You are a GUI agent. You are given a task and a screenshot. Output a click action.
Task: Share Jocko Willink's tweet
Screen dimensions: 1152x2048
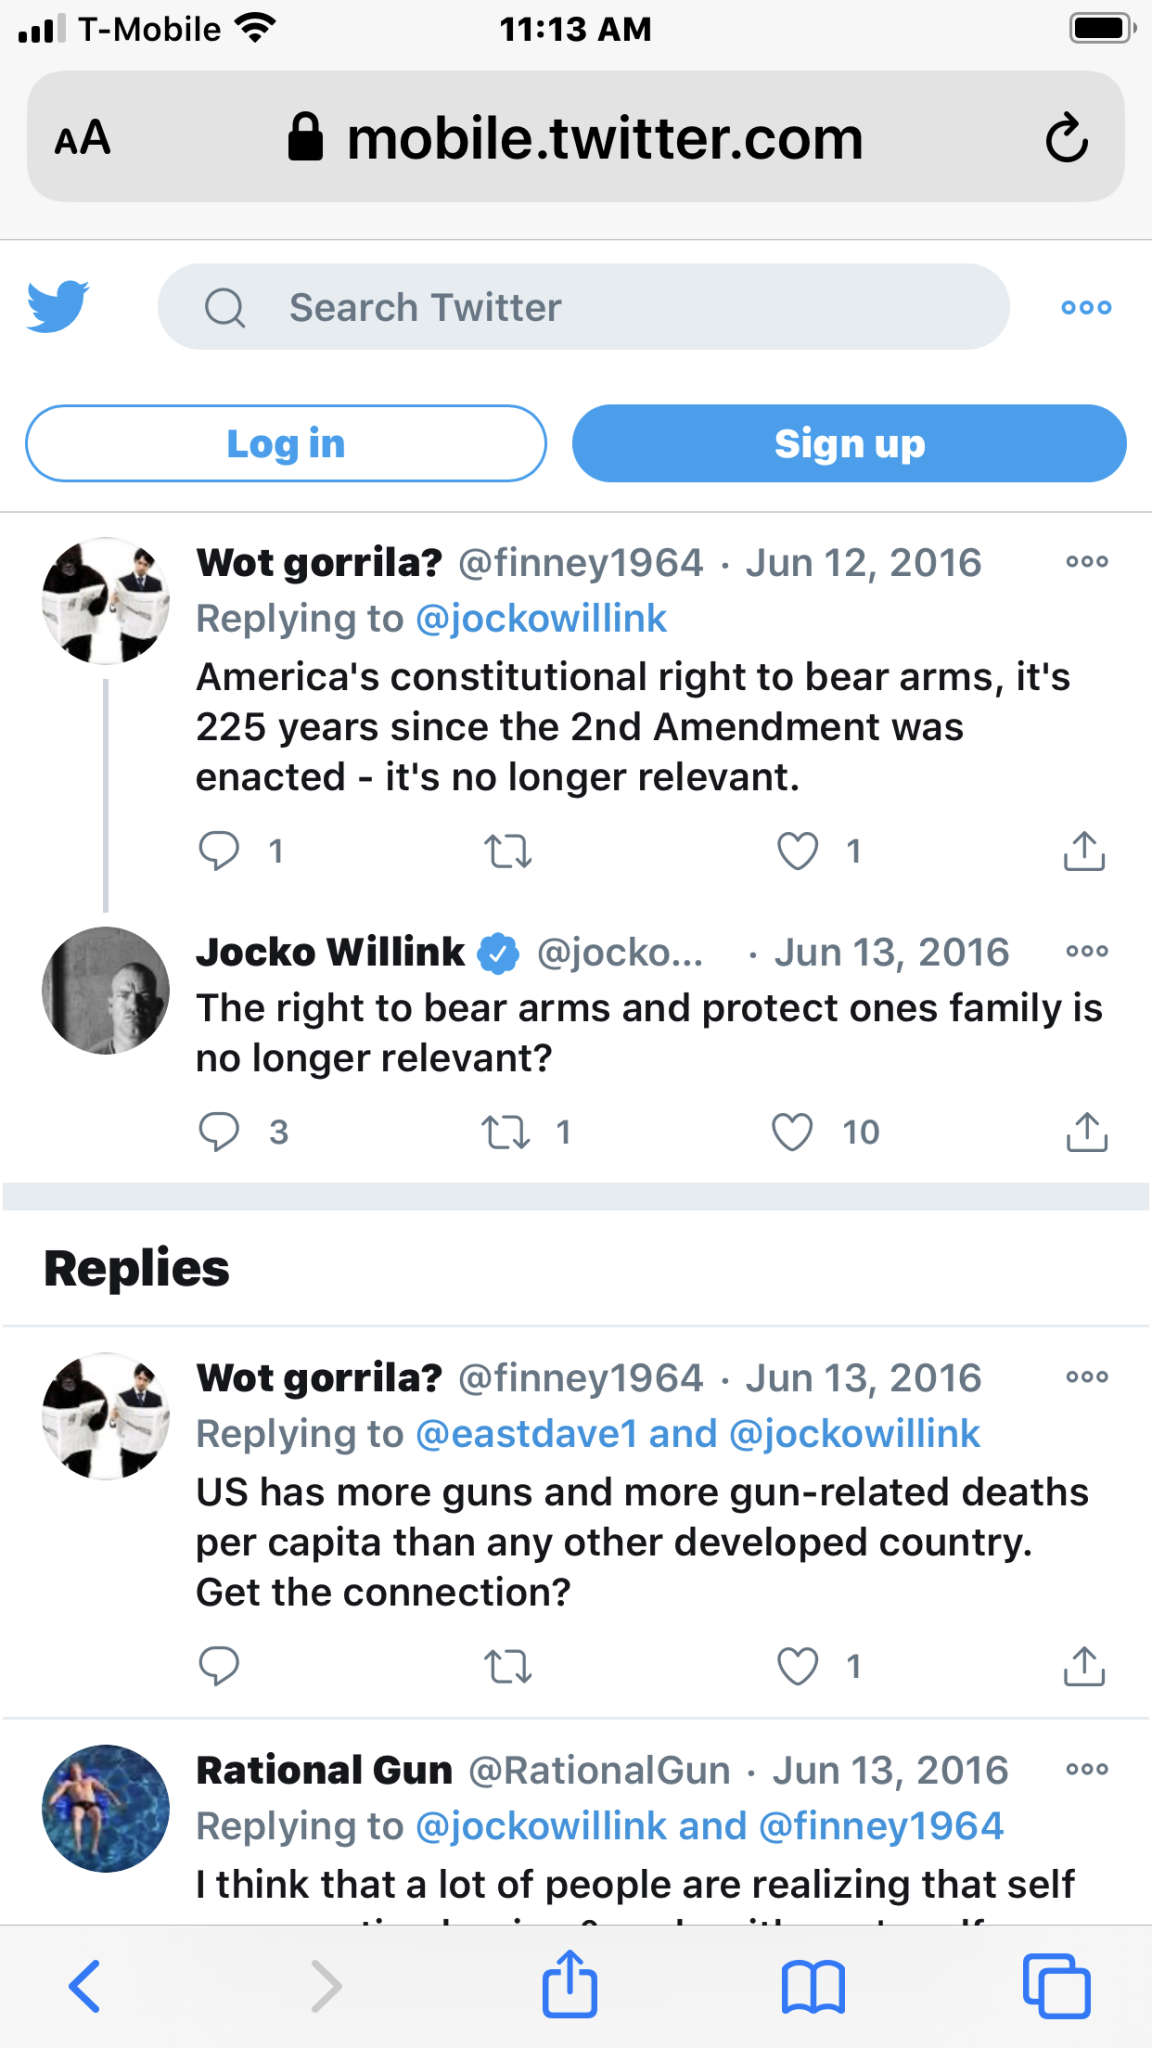click(1086, 1132)
